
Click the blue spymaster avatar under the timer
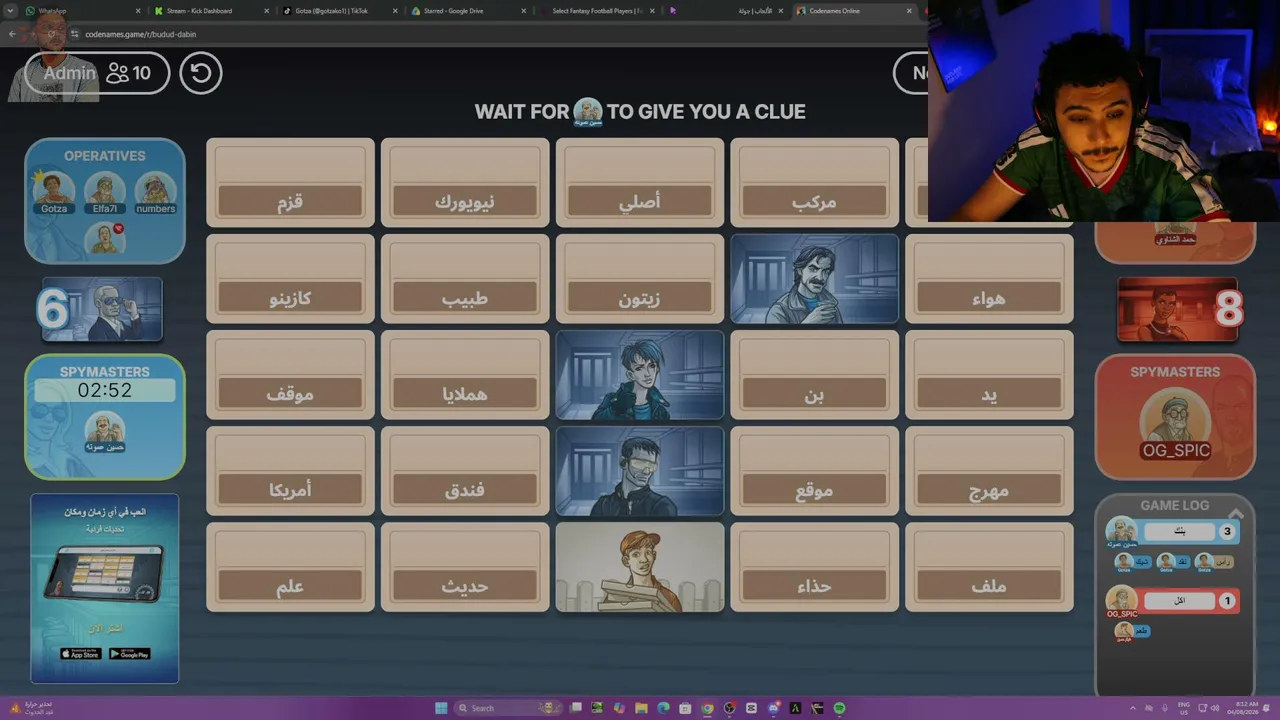coord(105,431)
